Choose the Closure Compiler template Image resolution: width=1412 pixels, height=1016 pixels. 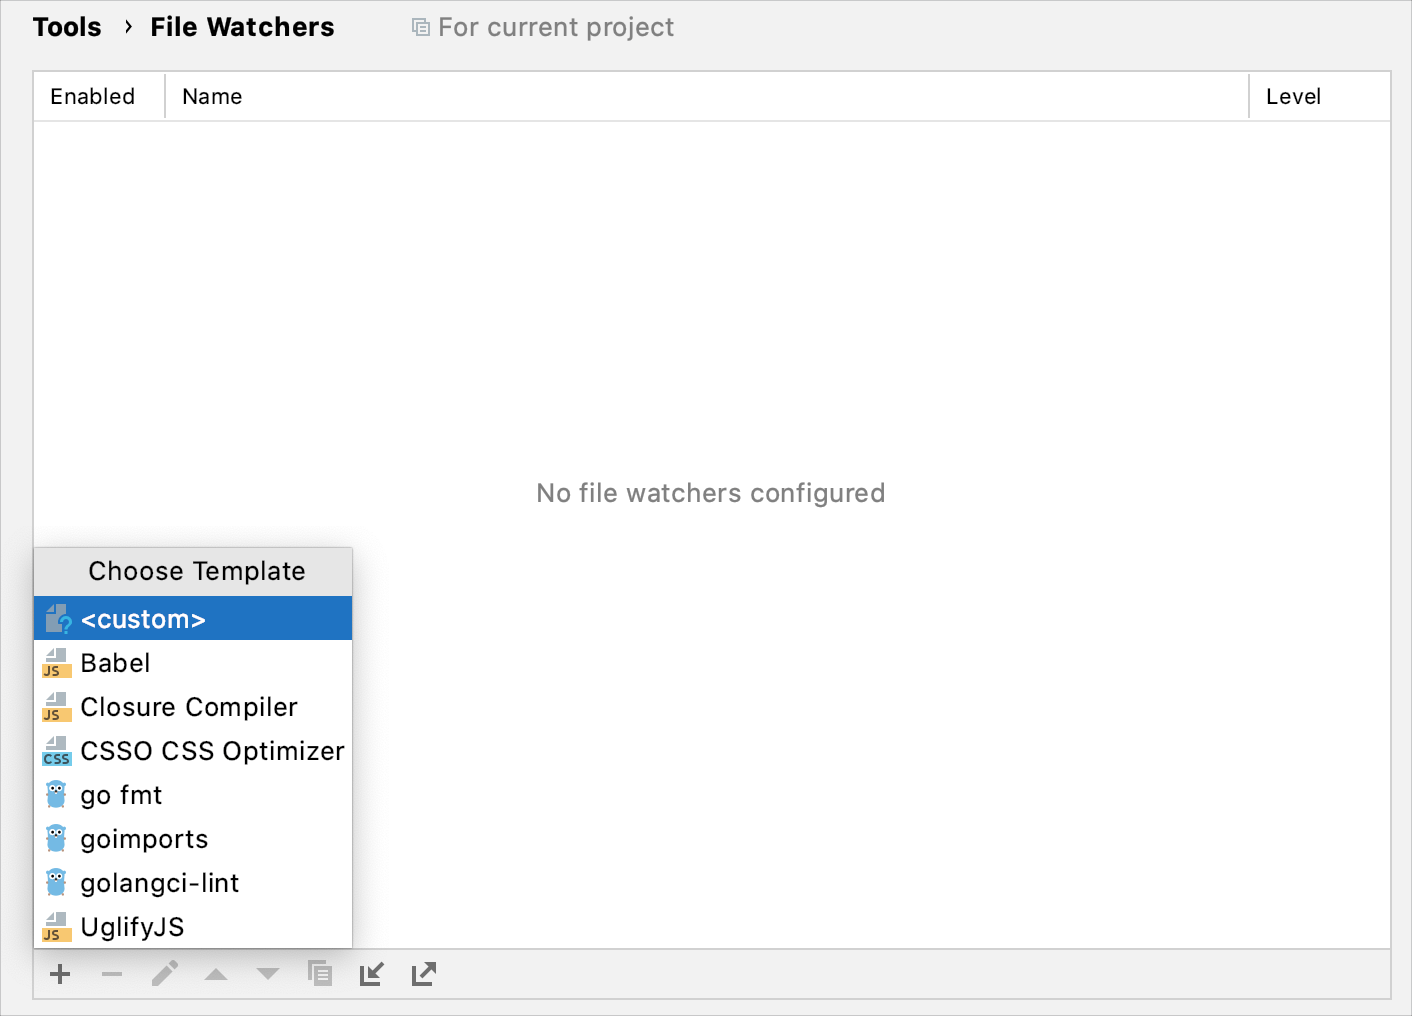pos(188,706)
